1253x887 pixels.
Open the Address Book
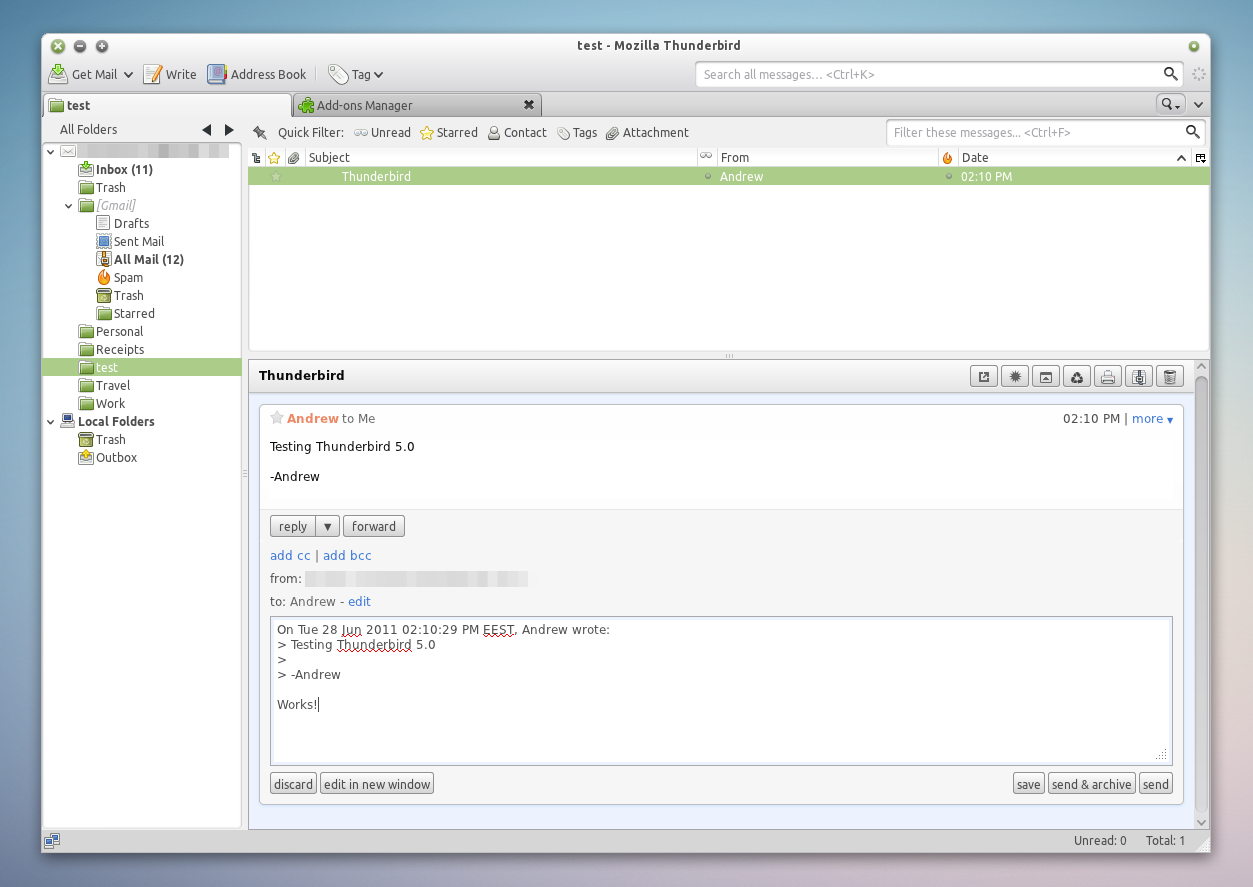coord(257,74)
